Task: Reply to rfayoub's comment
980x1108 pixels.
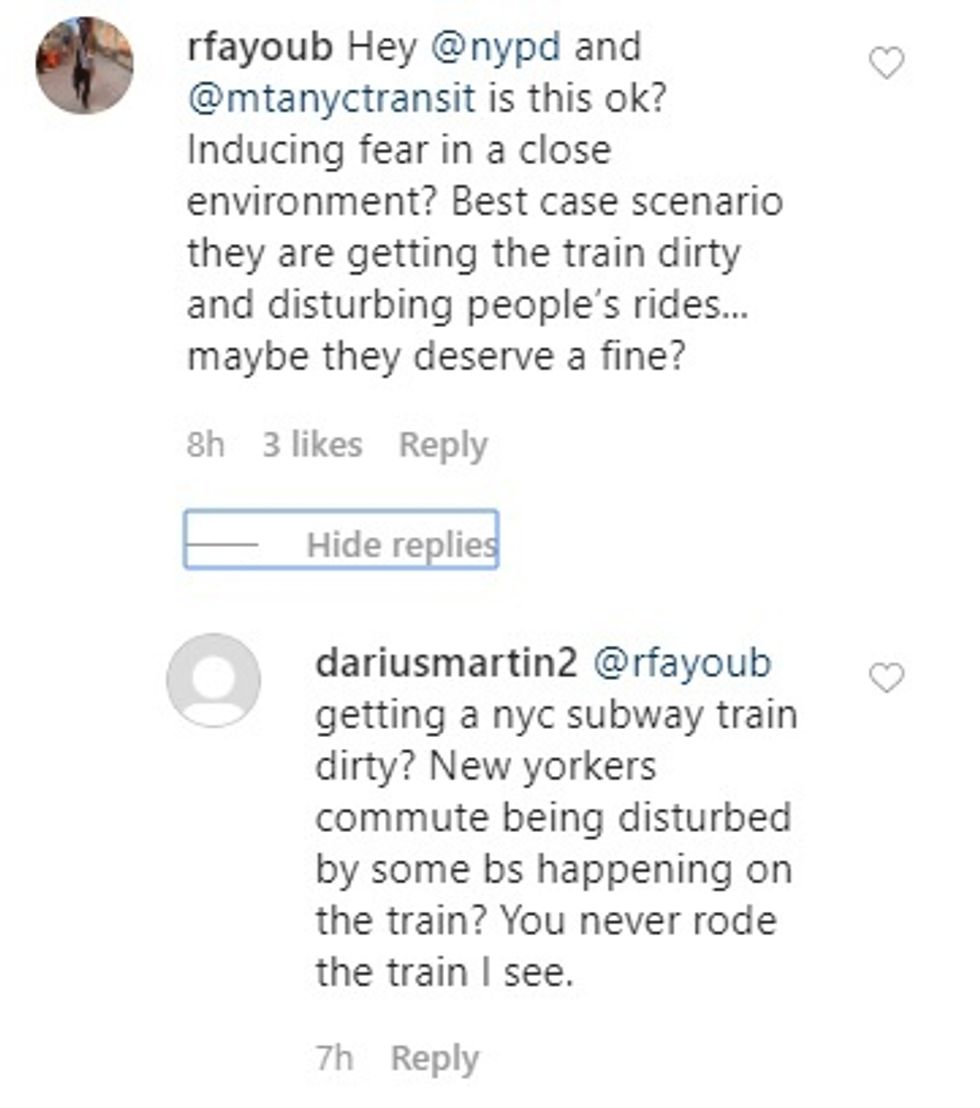Action: 443,444
